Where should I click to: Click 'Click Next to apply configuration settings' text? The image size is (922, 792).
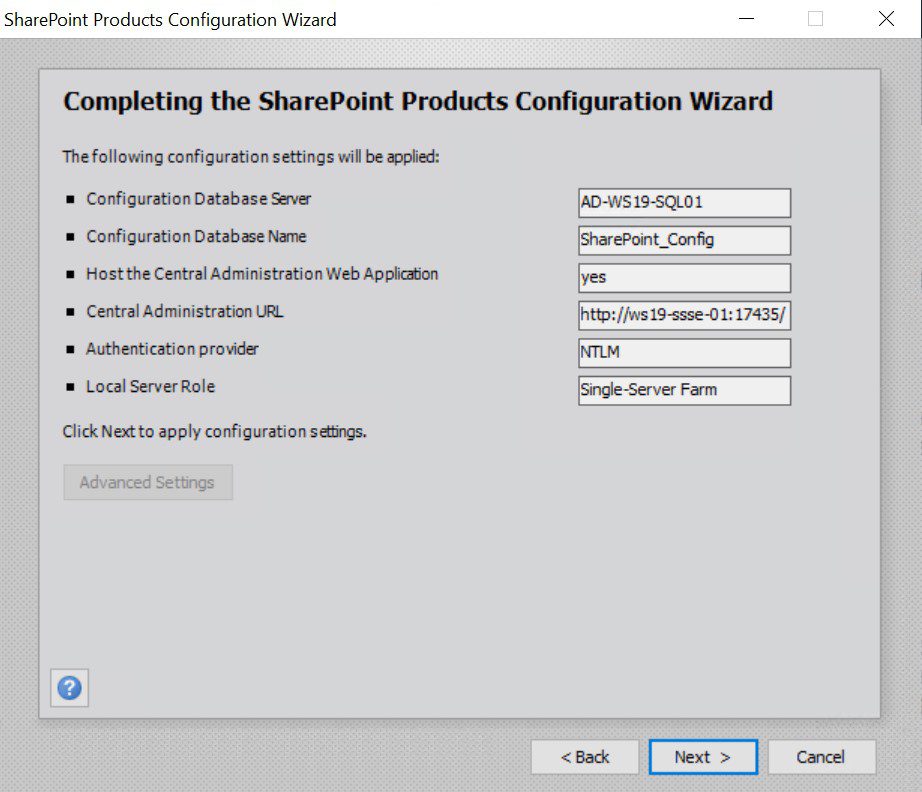(214, 432)
